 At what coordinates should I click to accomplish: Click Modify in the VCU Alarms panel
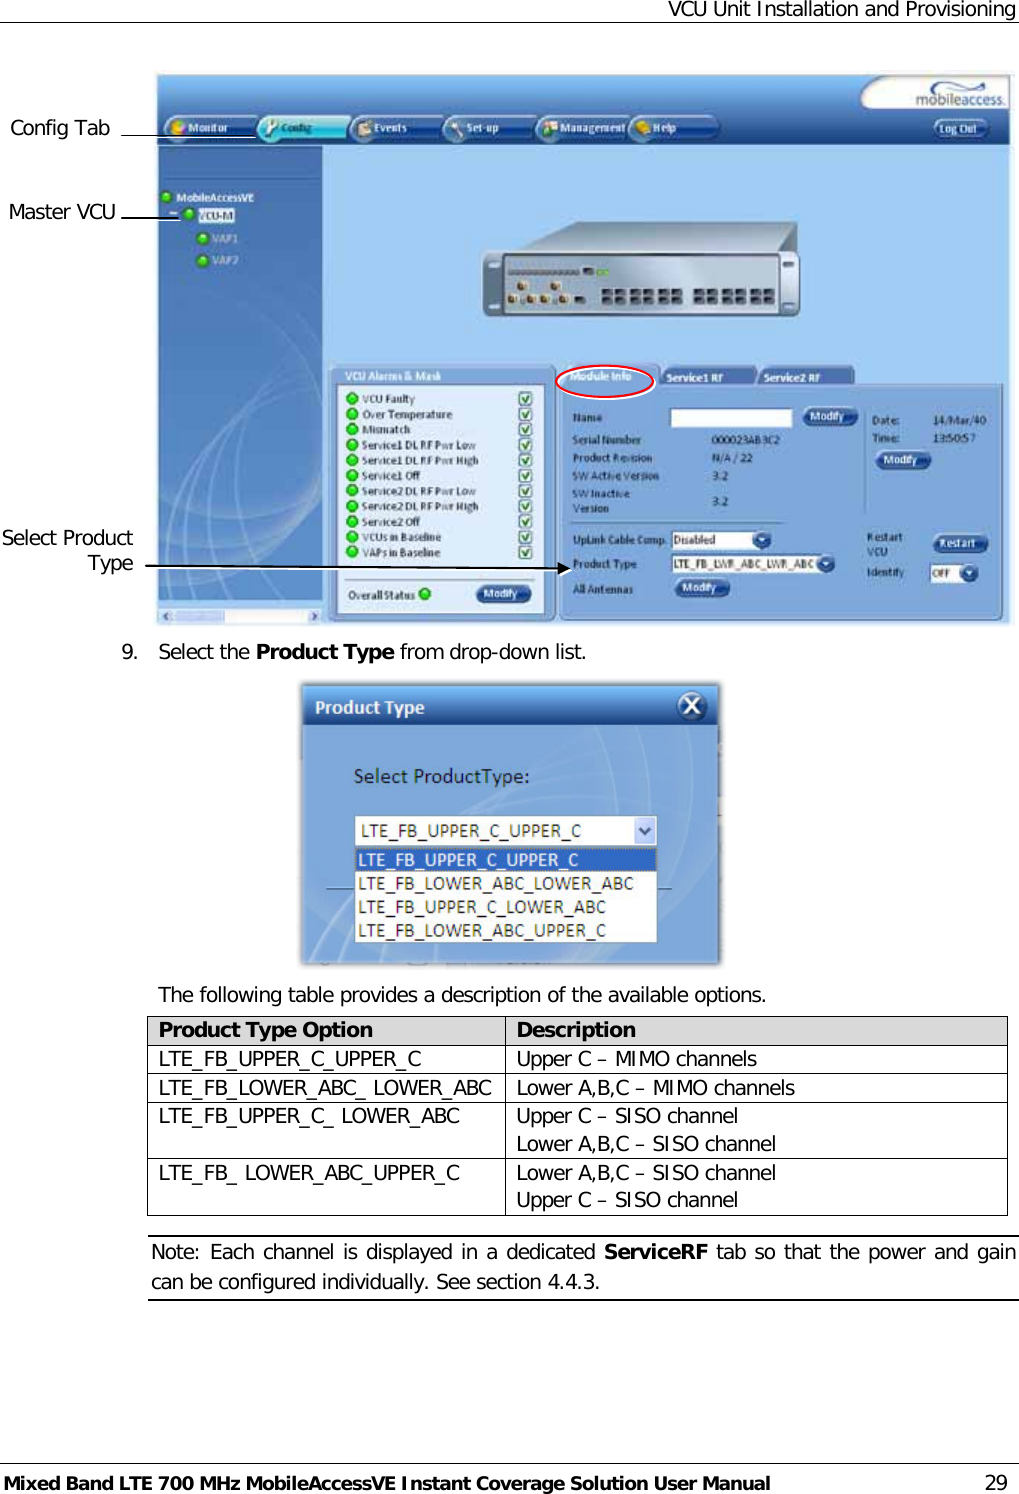tap(503, 594)
